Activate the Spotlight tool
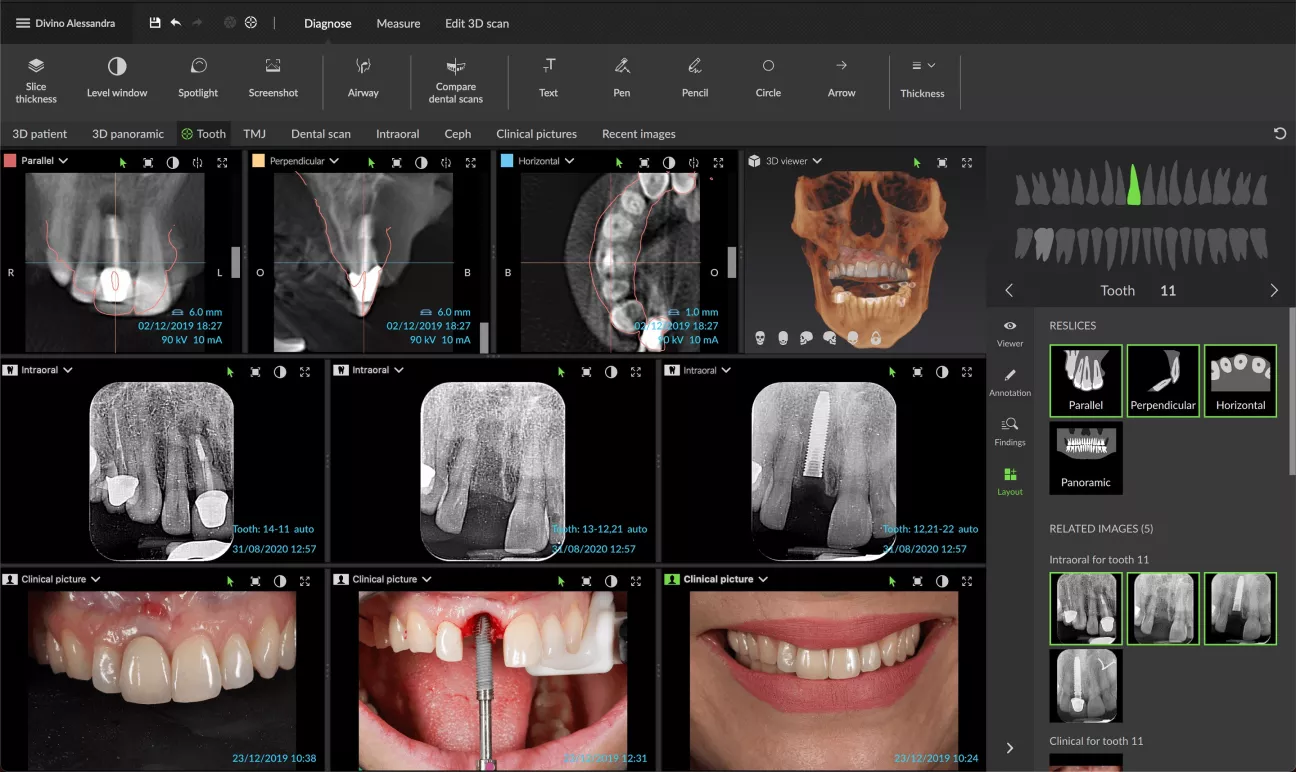Screen dimensions: 1296x772 tap(197, 80)
